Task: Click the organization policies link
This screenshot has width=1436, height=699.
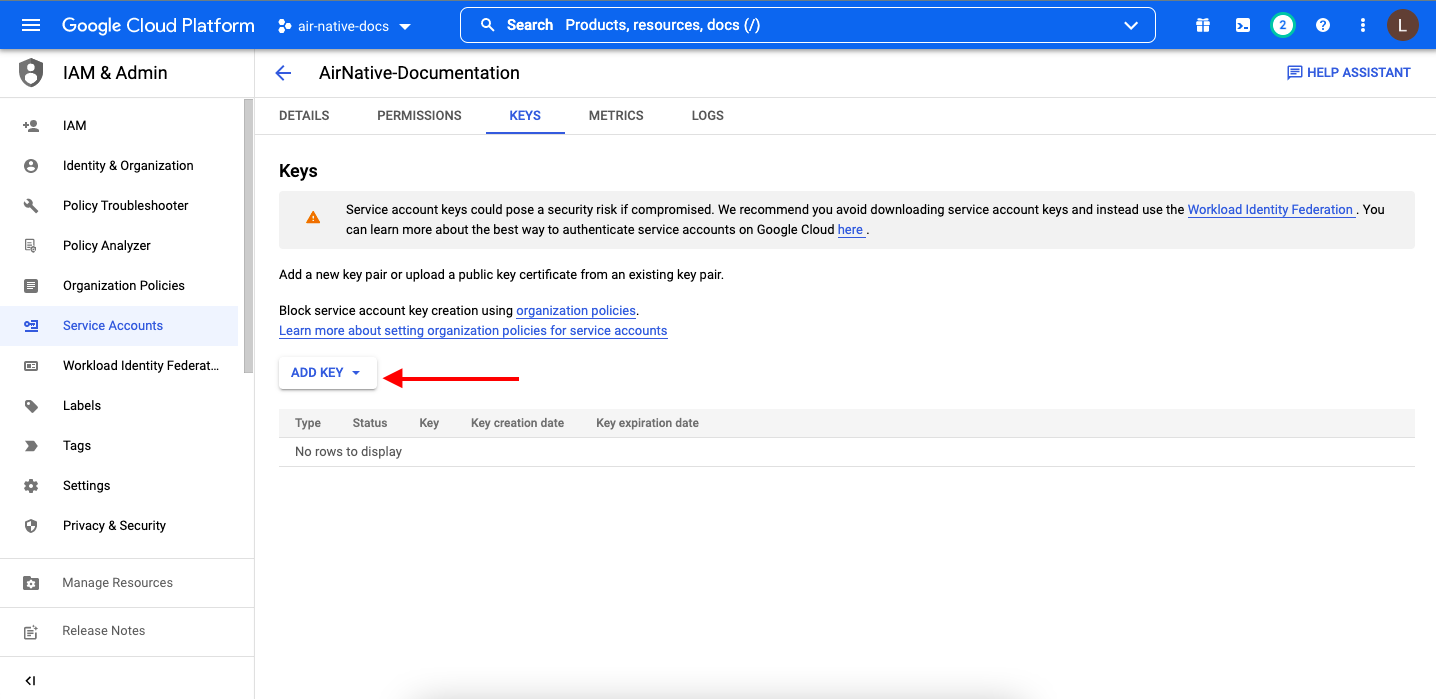Action: tap(576, 311)
